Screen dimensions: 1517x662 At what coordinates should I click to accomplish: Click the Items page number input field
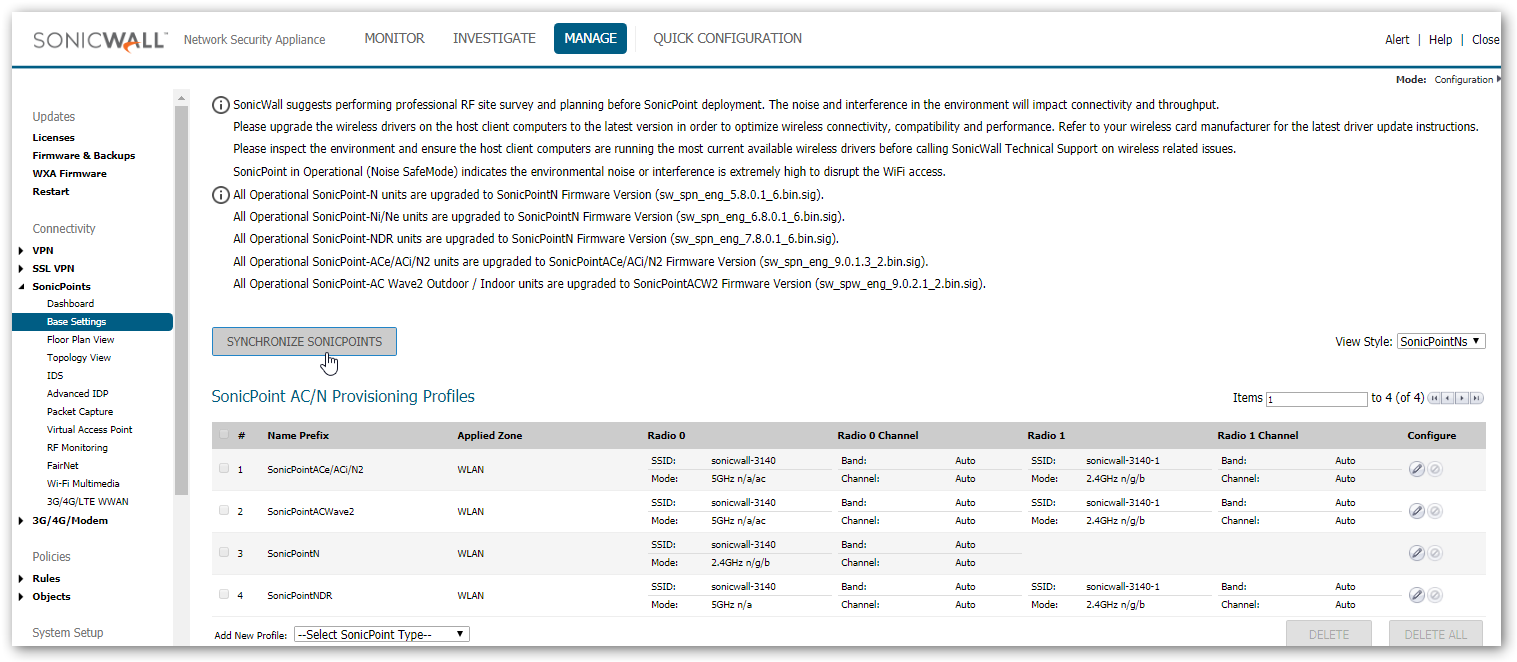[x=1316, y=399]
